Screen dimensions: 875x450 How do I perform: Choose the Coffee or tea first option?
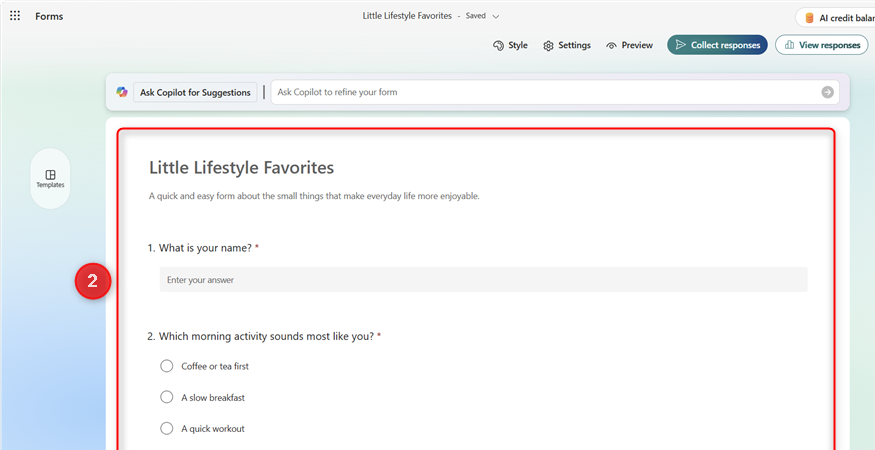tap(204, 366)
